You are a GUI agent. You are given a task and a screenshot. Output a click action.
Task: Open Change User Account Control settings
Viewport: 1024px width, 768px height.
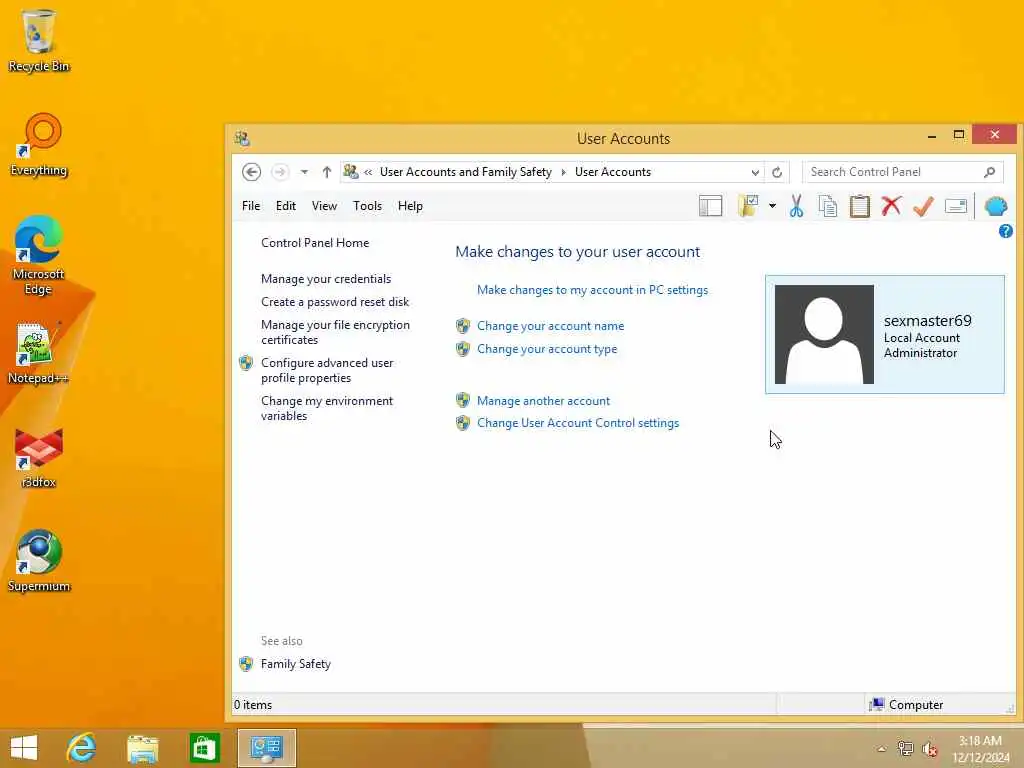[x=578, y=423]
